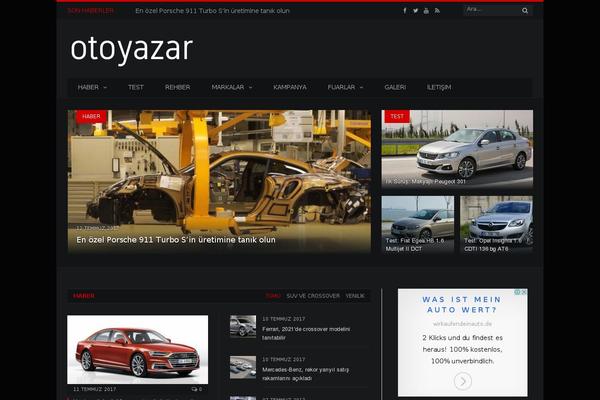Open the Peugeot 301 test article title
This screenshot has height=400, width=600.
tap(426, 181)
